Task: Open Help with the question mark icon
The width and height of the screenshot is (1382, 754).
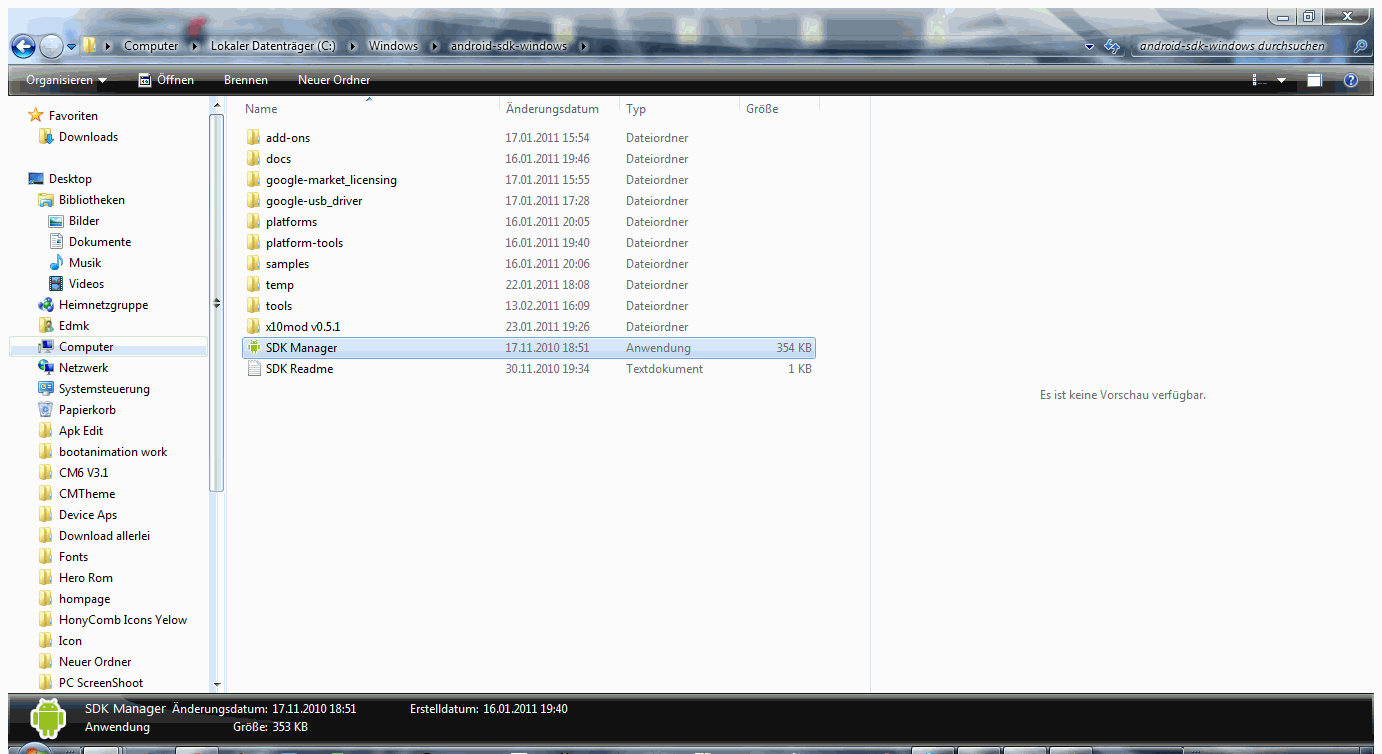Action: (1350, 80)
